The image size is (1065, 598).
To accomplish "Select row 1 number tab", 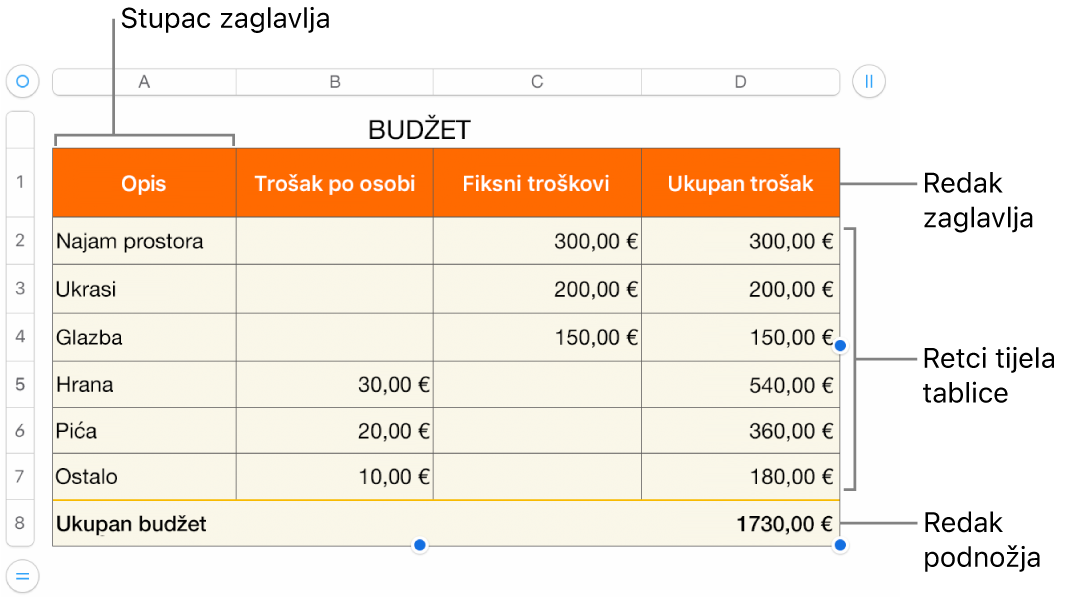I will tap(20, 183).
